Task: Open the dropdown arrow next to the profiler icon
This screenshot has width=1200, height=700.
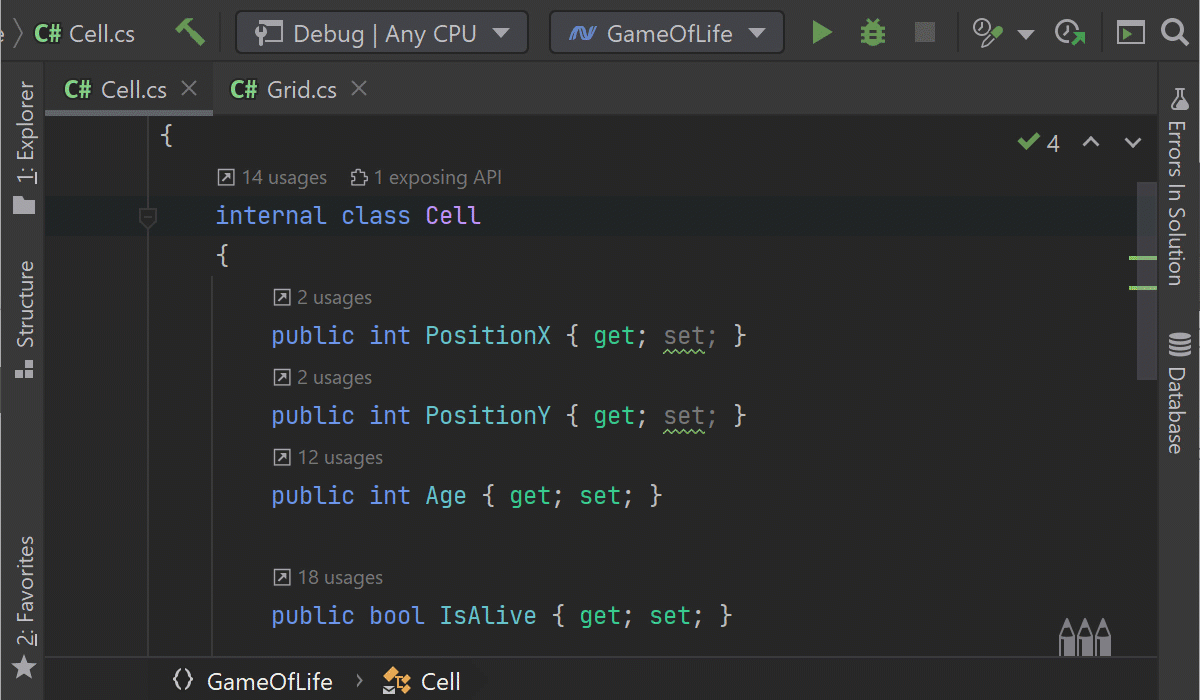Action: [1024, 32]
